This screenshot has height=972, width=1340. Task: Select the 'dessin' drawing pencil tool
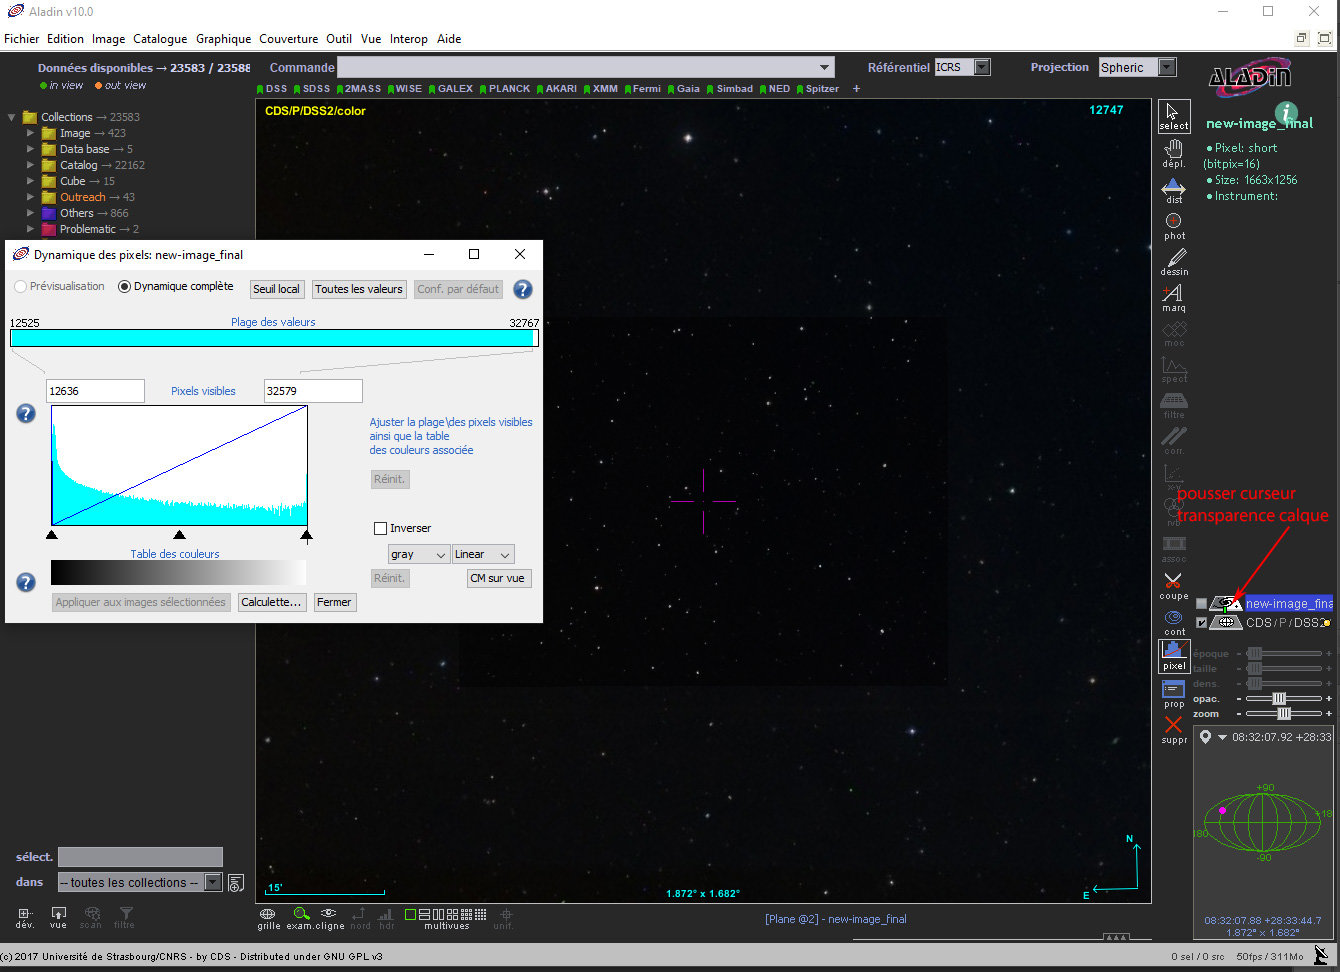pyautogui.click(x=1174, y=261)
